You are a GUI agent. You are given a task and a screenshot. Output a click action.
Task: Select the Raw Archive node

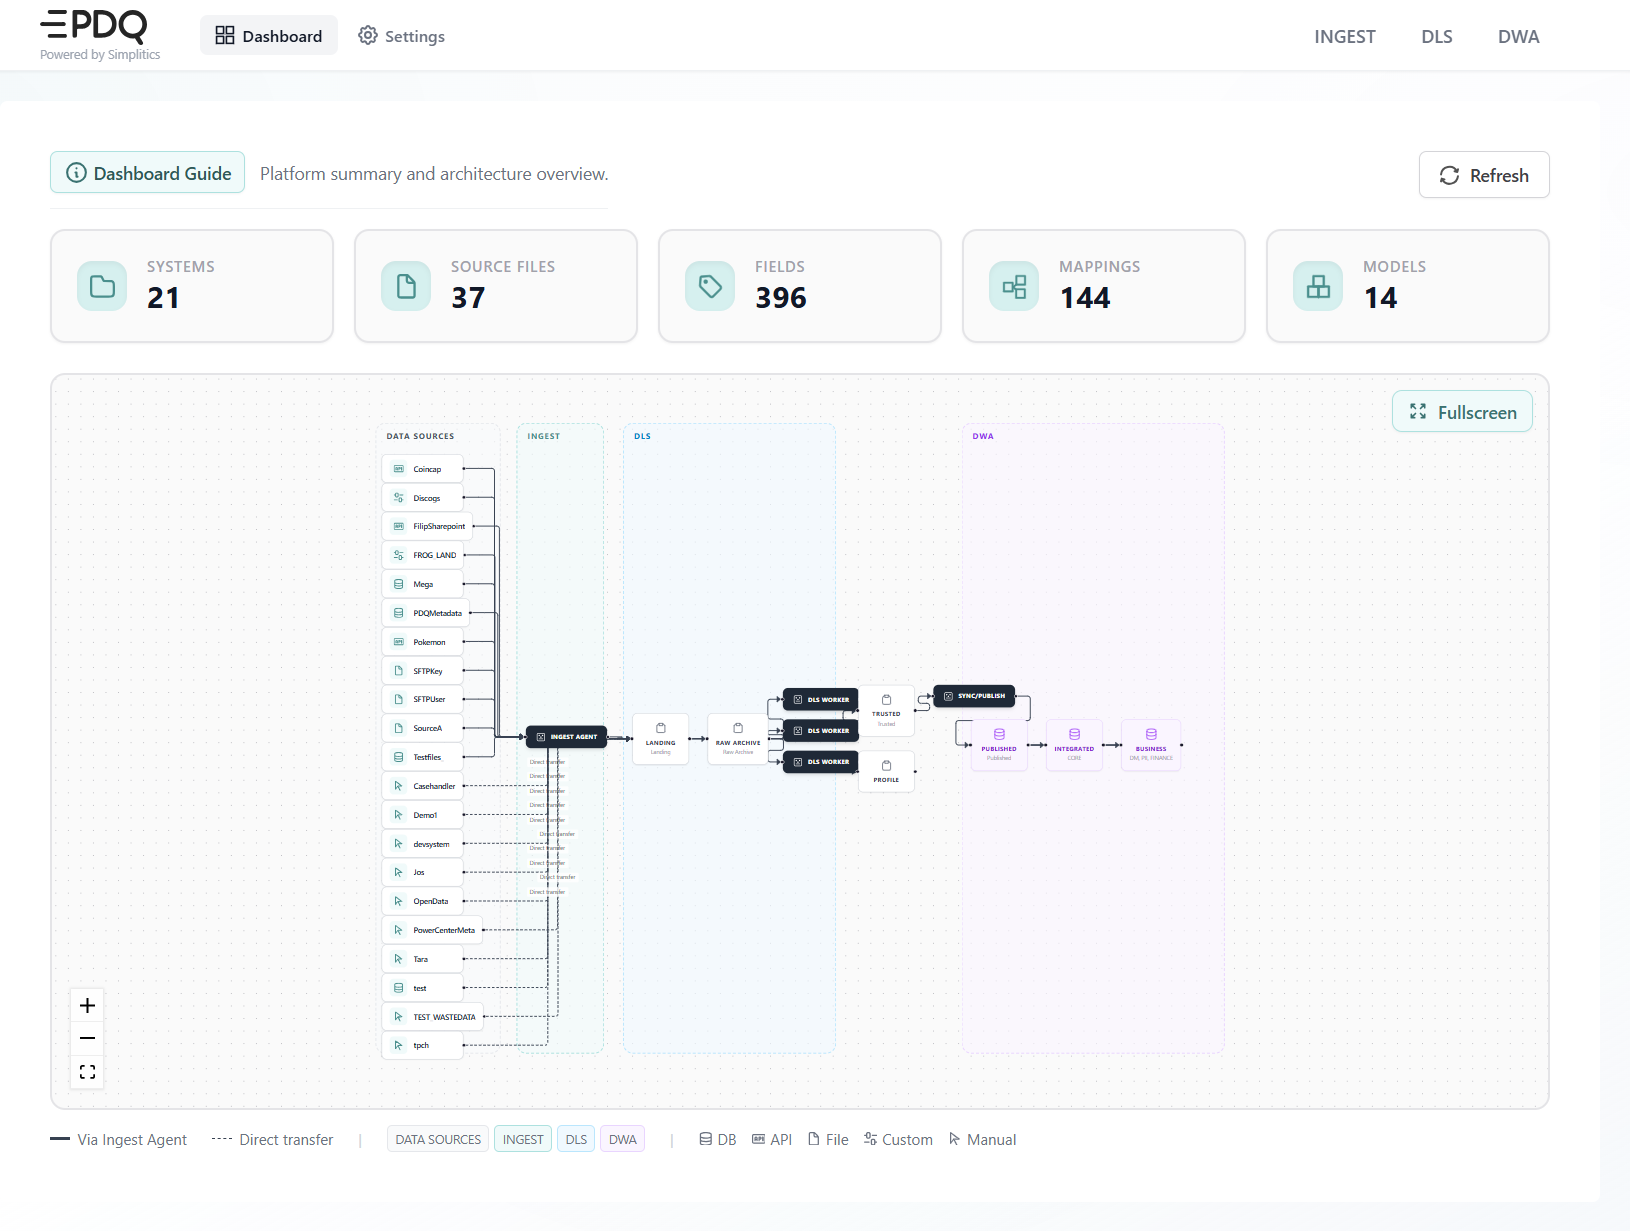pyautogui.click(x=738, y=739)
